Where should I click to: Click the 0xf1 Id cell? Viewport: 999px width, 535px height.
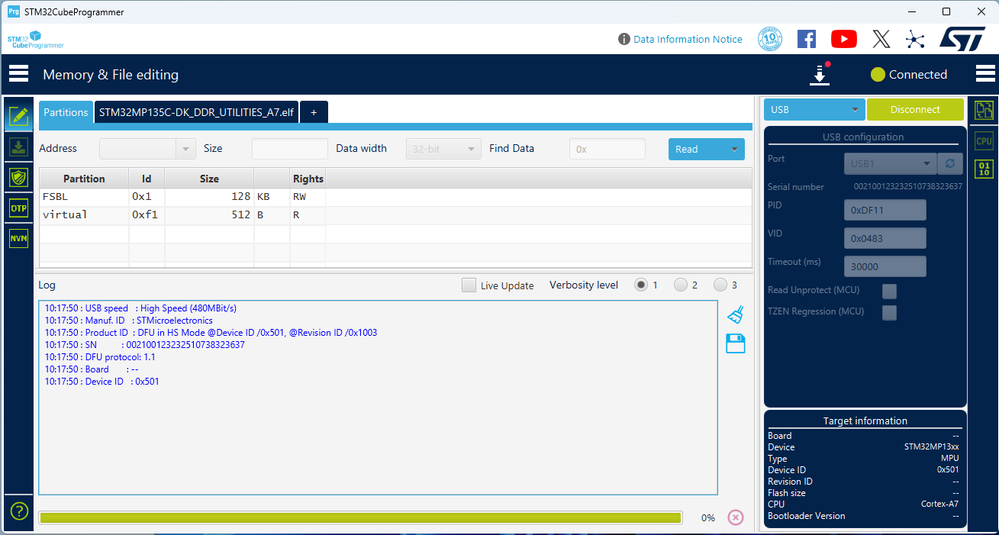coord(147,215)
